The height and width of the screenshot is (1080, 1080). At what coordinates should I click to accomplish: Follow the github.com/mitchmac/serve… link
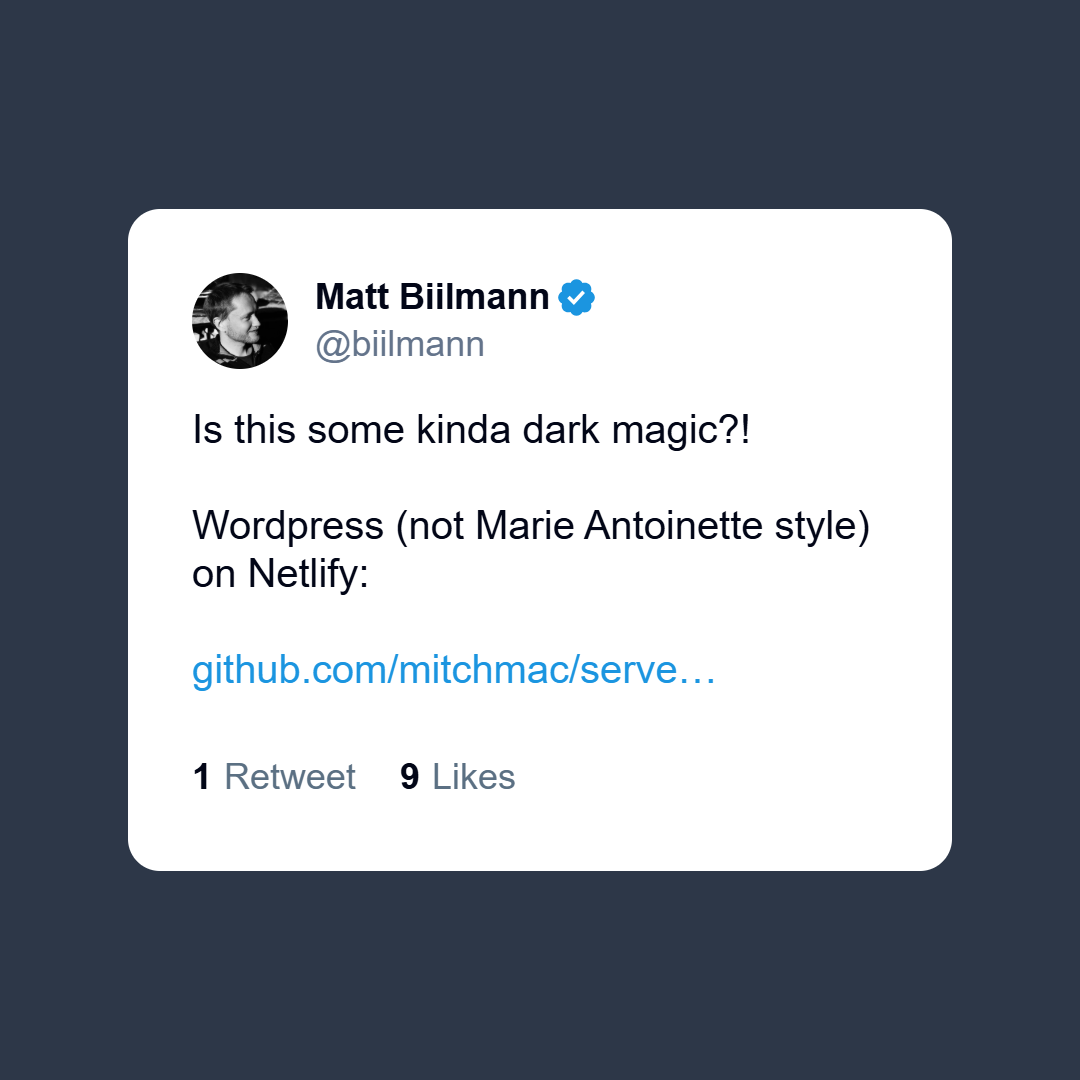tap(453, 670)
